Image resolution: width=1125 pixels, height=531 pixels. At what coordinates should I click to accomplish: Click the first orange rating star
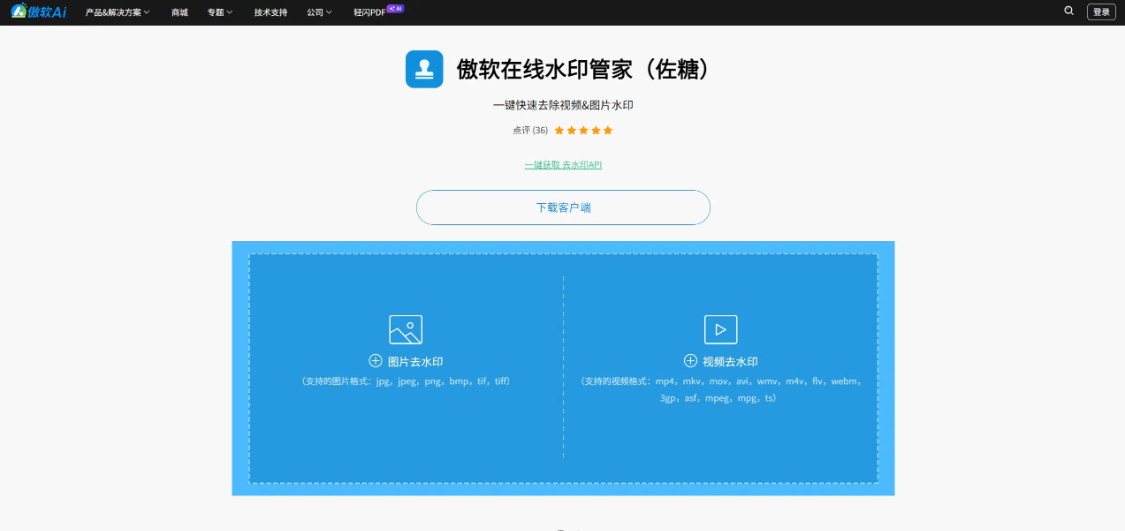point(559,130)
